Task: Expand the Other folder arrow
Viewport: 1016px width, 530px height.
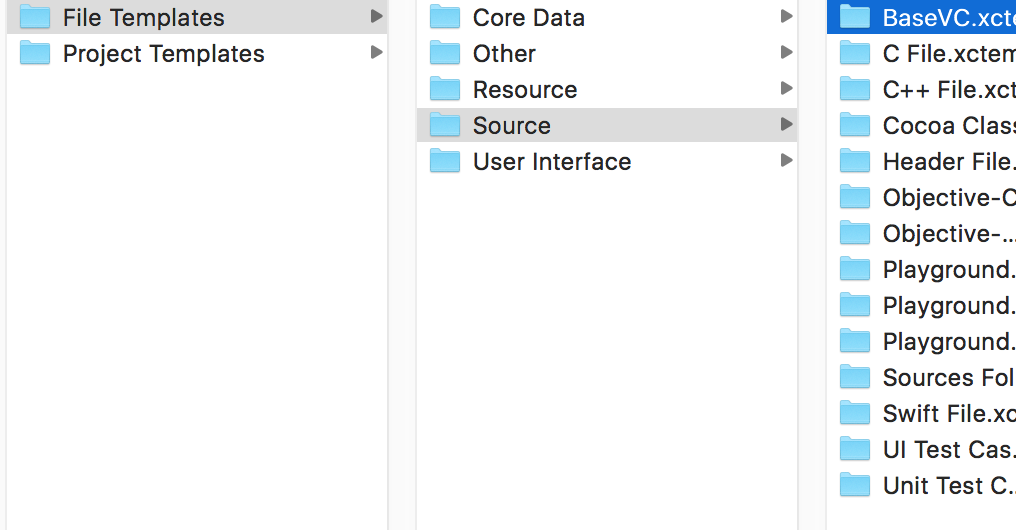Action: point(787,53)
